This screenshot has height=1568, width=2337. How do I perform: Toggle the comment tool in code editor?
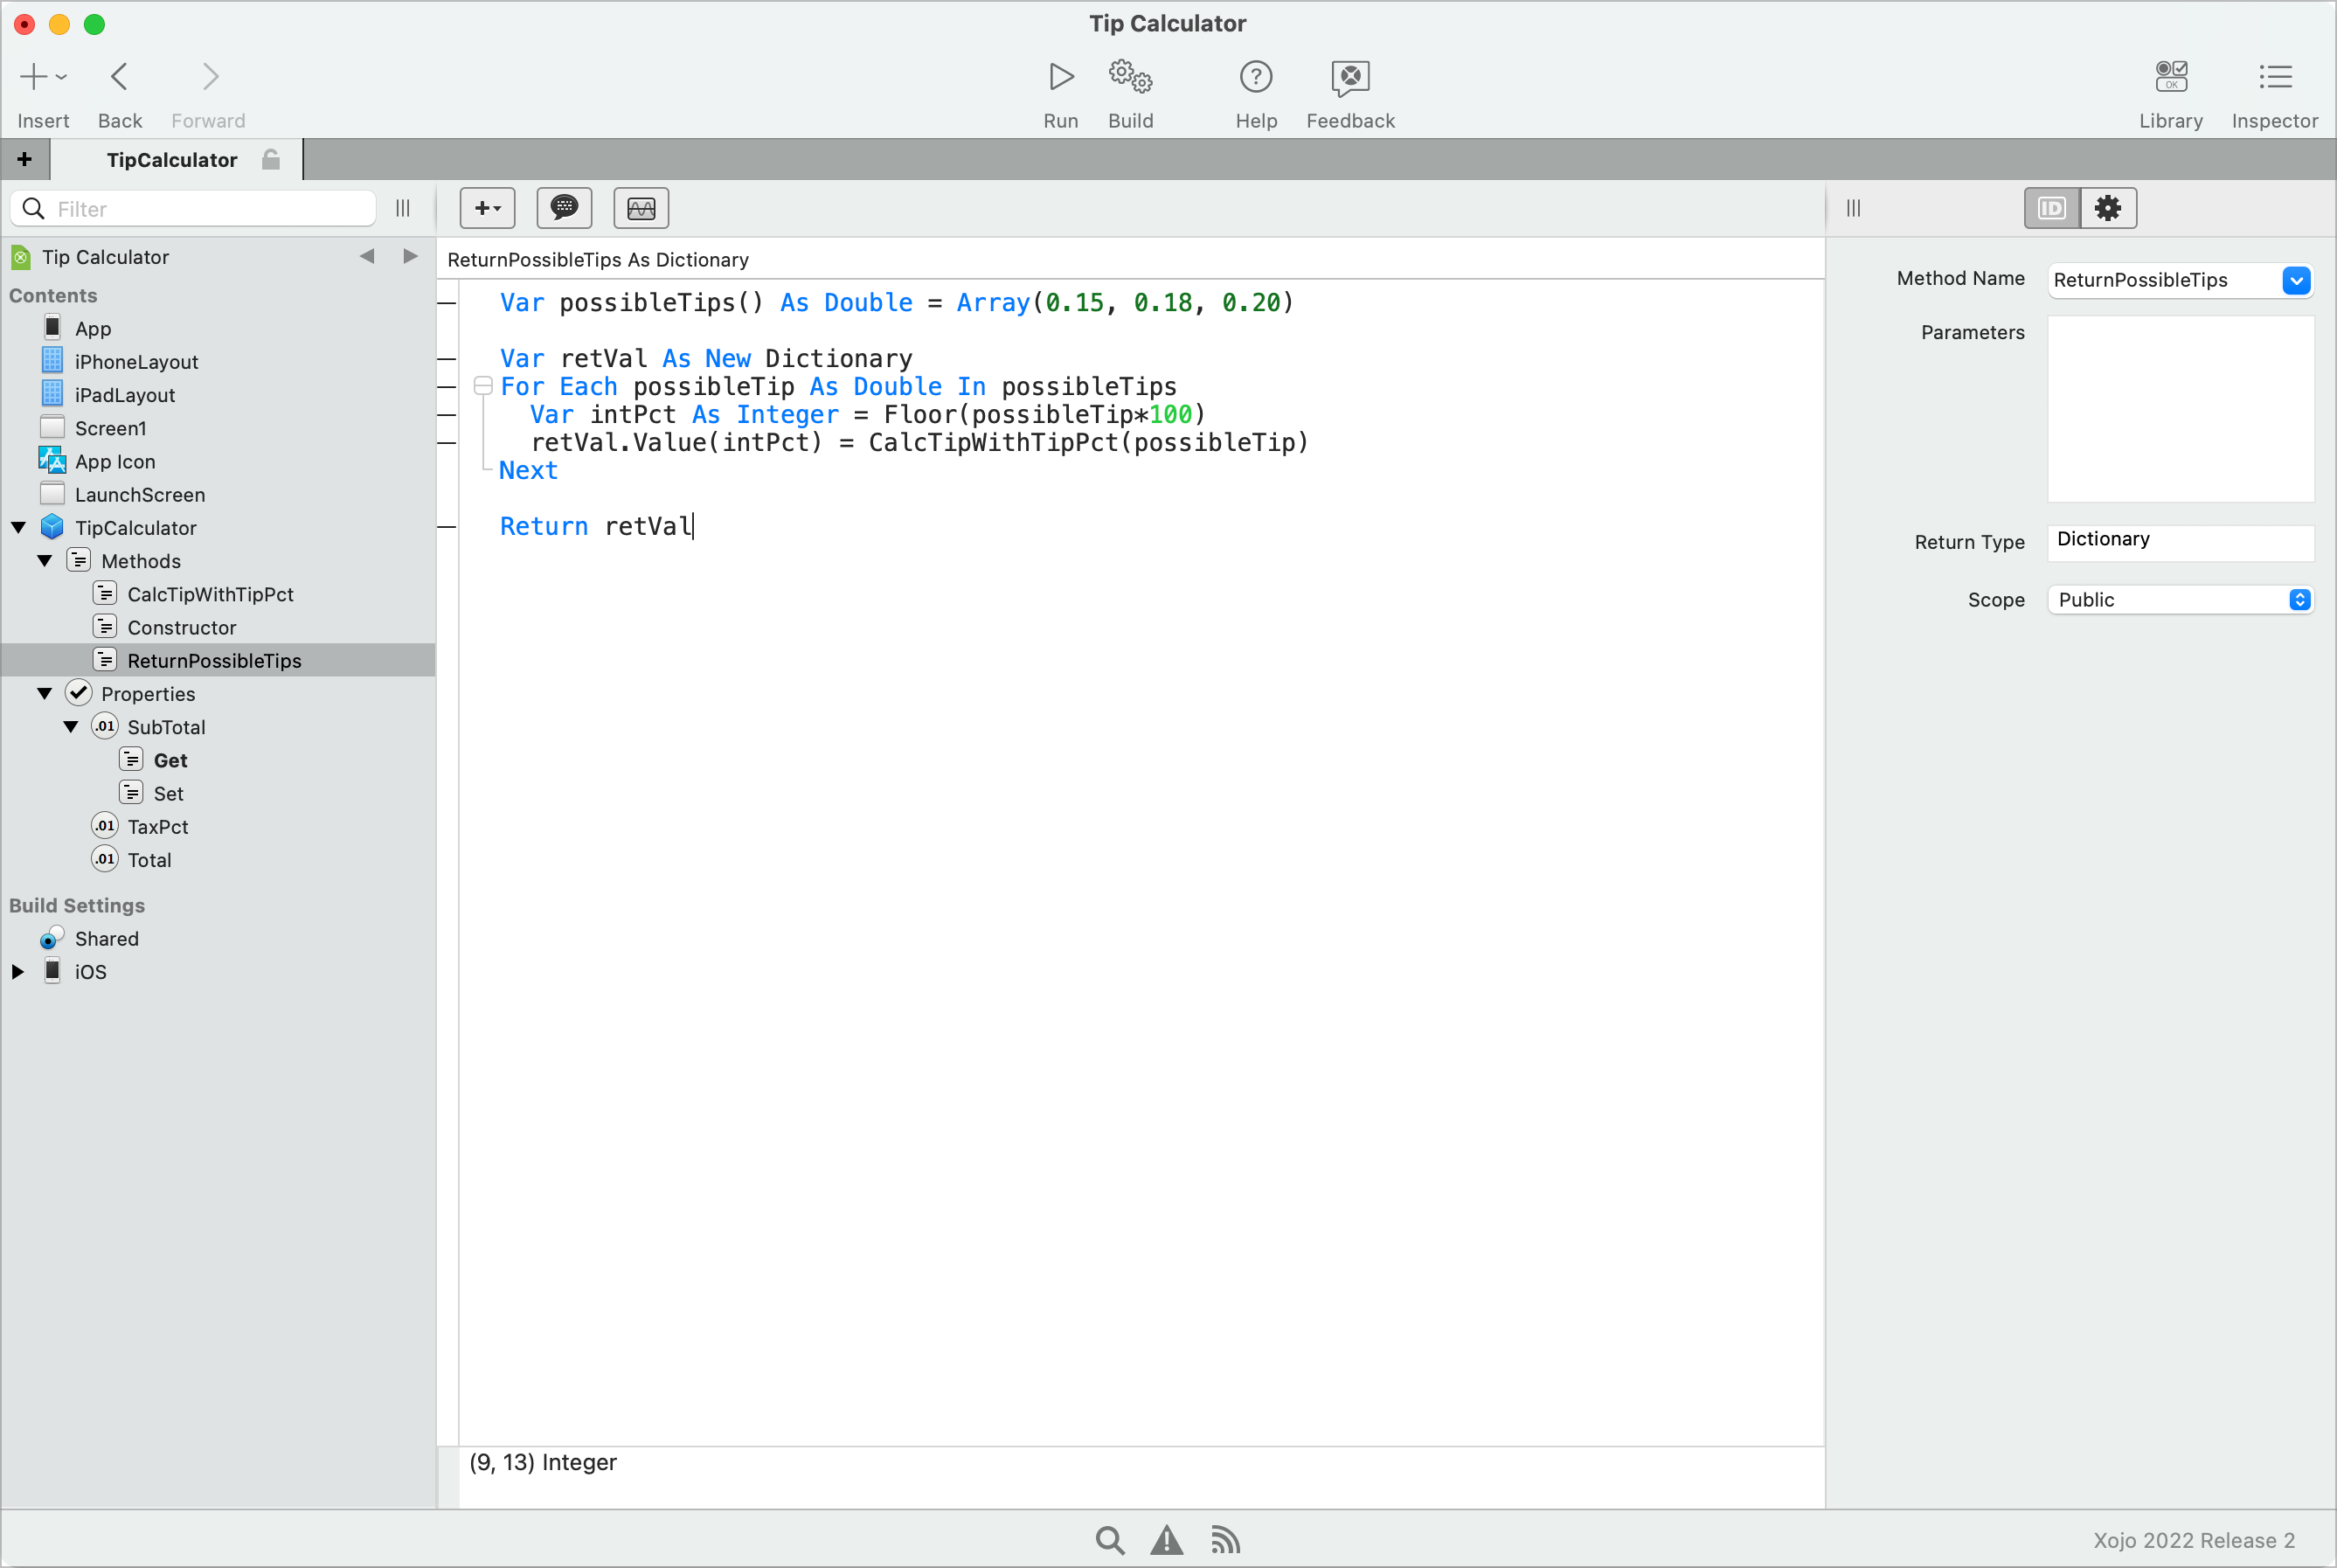563,208
